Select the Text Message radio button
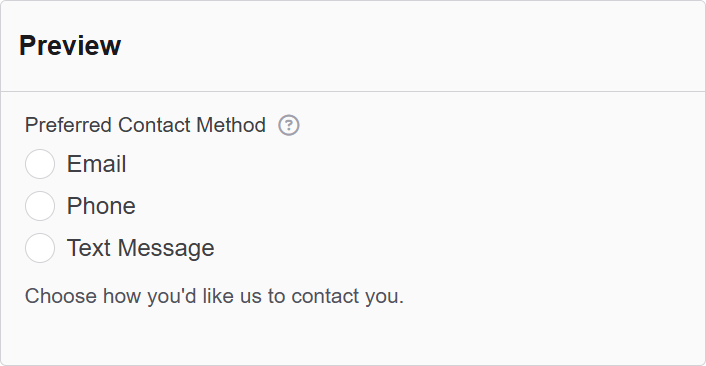 pyautogui.click(x=40, y=248)
